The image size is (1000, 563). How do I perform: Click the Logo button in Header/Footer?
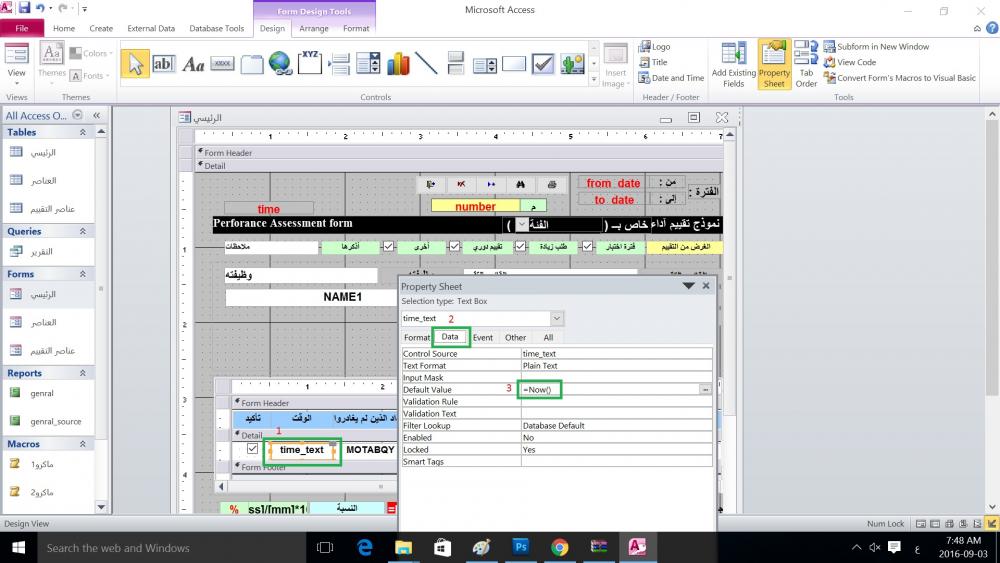click(x=654, y=47)
